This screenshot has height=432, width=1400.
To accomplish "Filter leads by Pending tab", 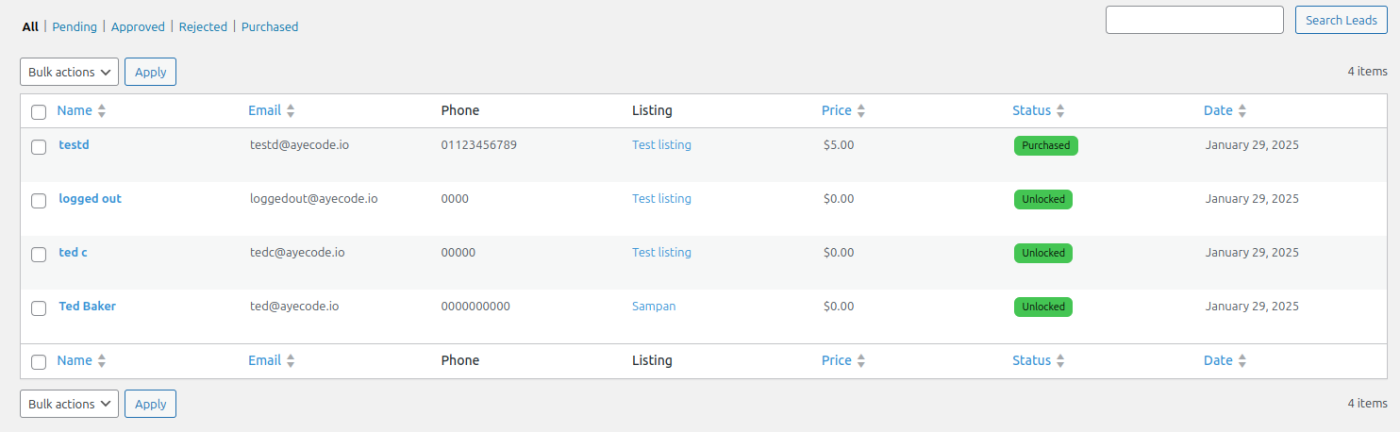I will [x=74, y=27].
